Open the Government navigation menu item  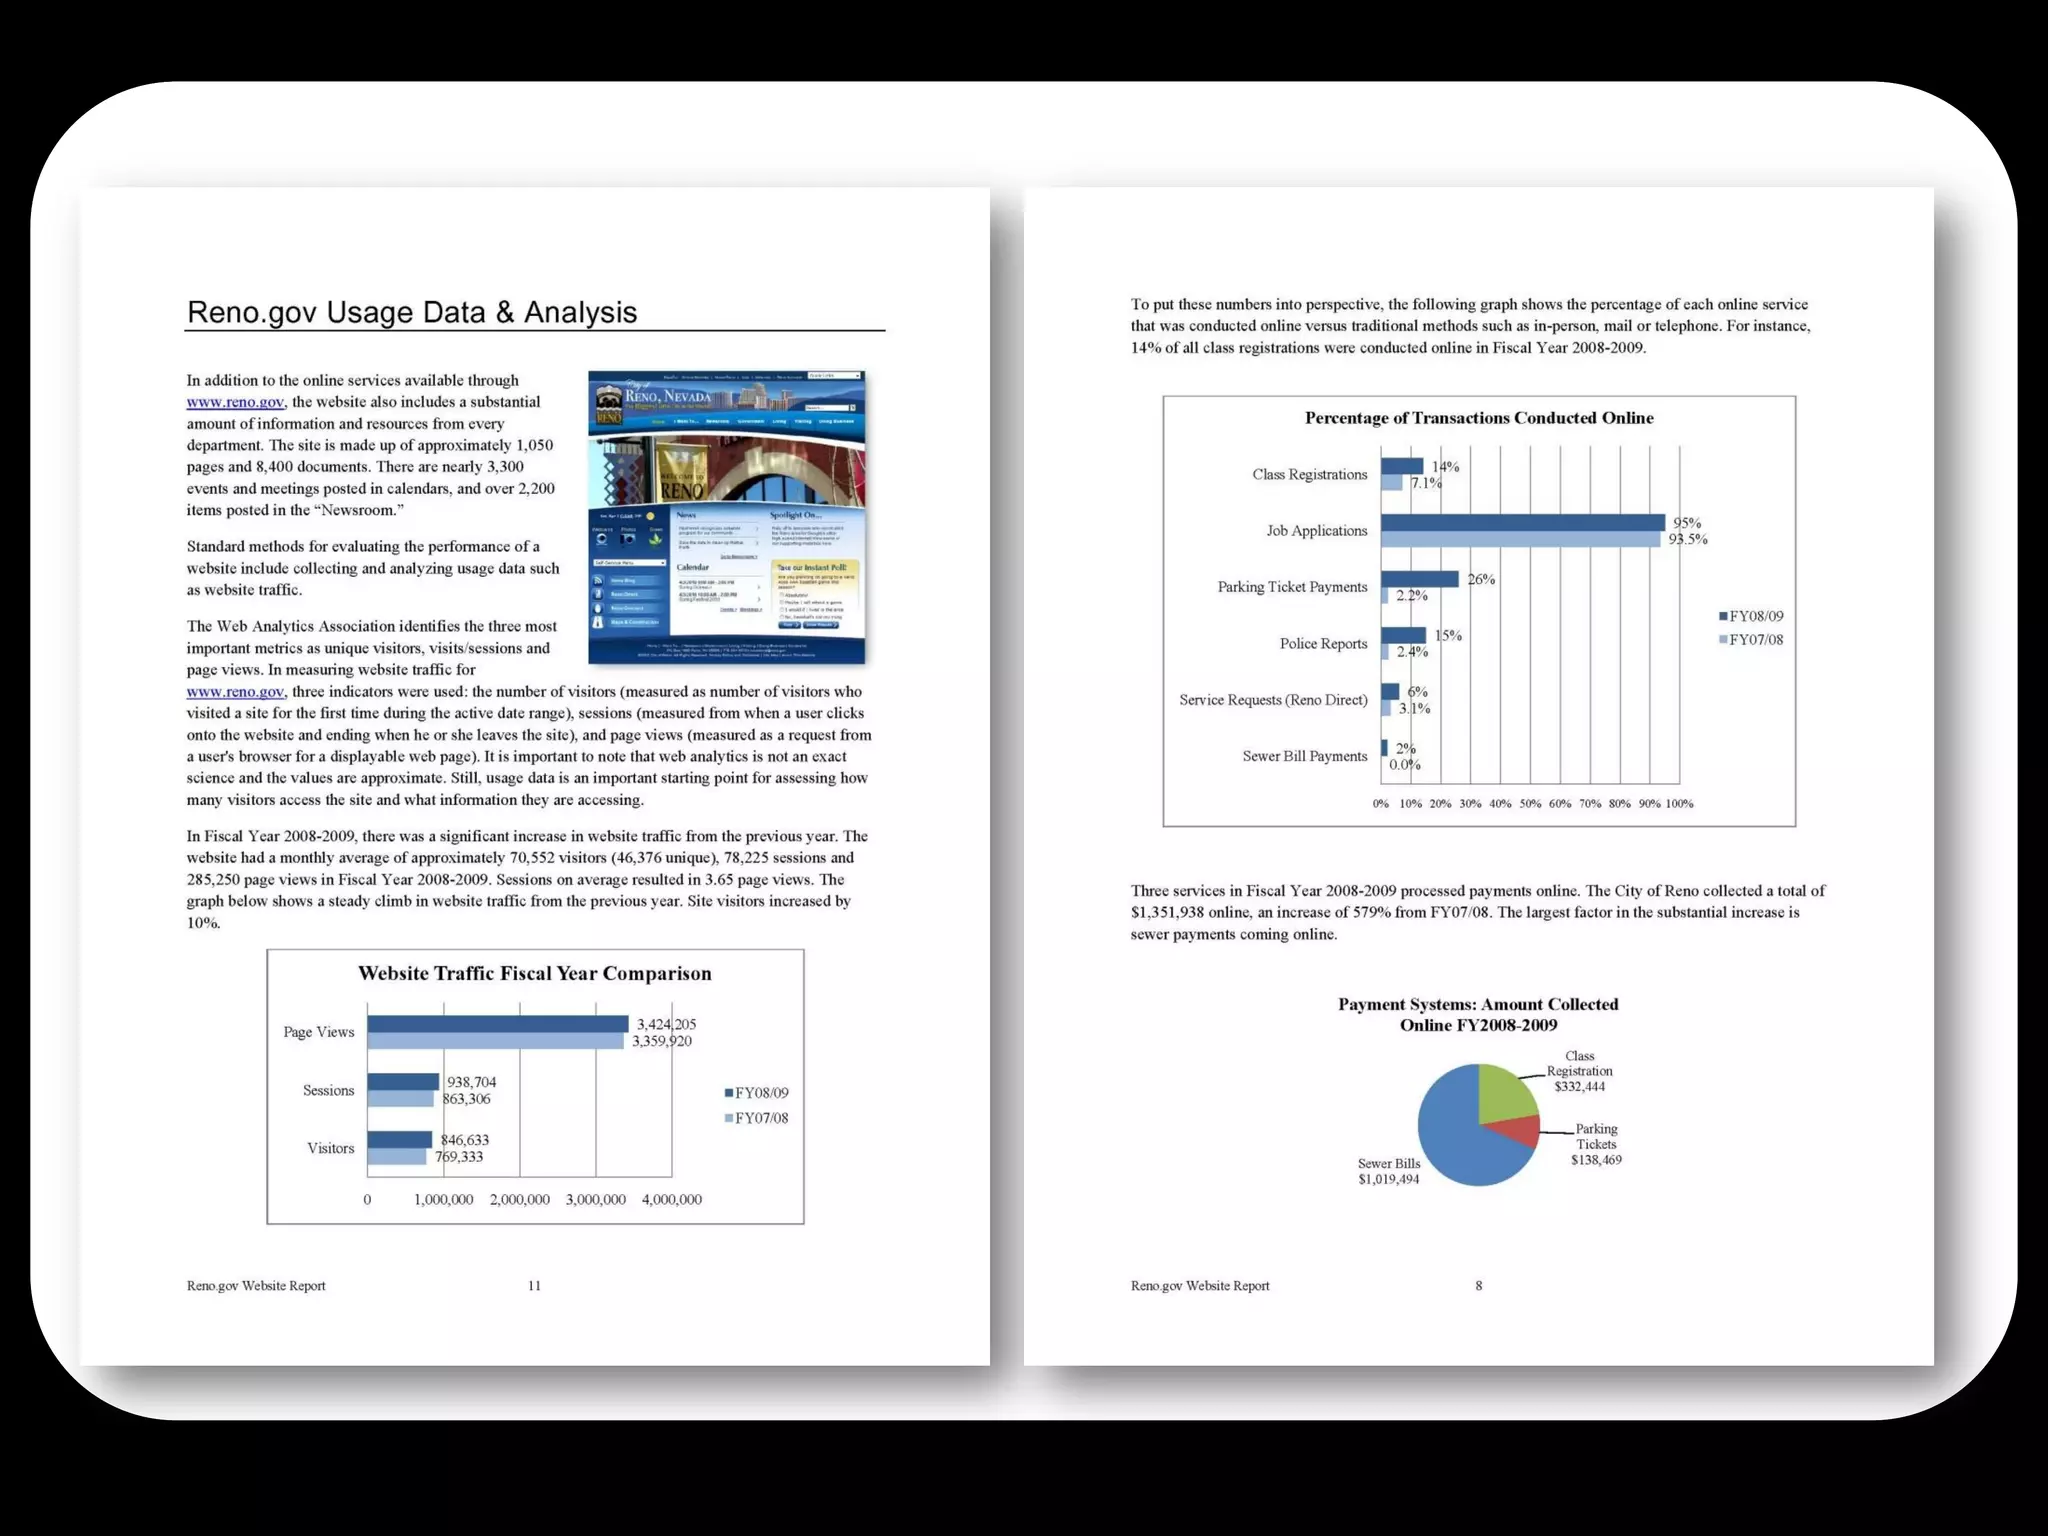[751, 421]
